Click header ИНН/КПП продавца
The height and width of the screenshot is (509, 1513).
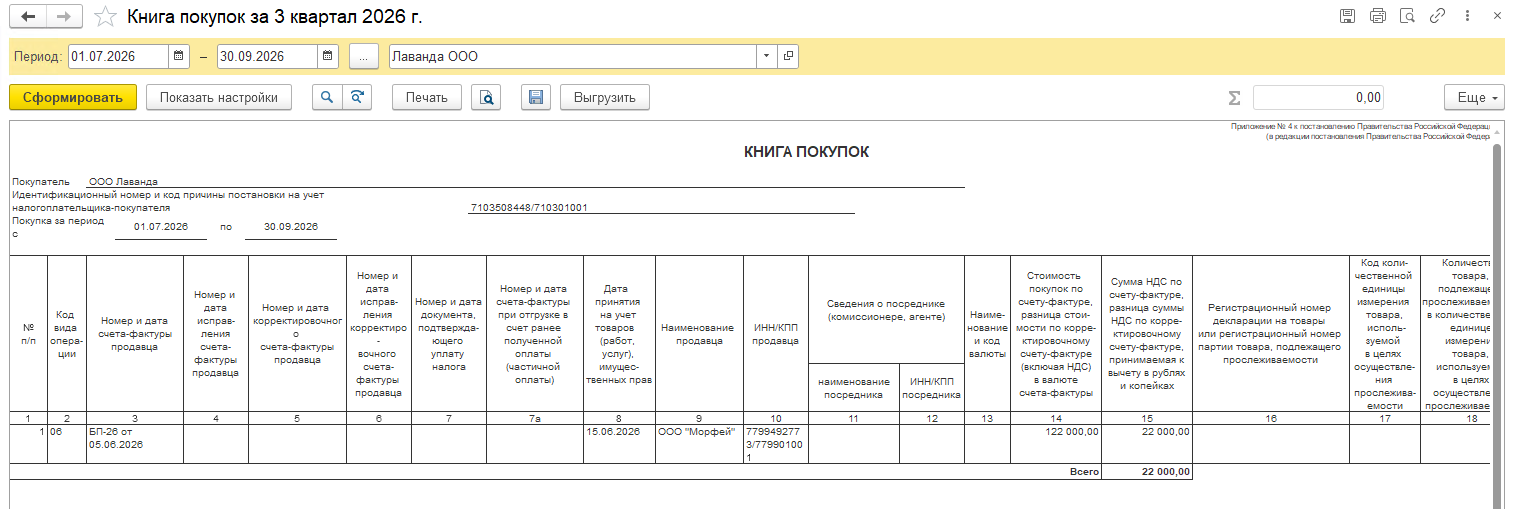776,334
